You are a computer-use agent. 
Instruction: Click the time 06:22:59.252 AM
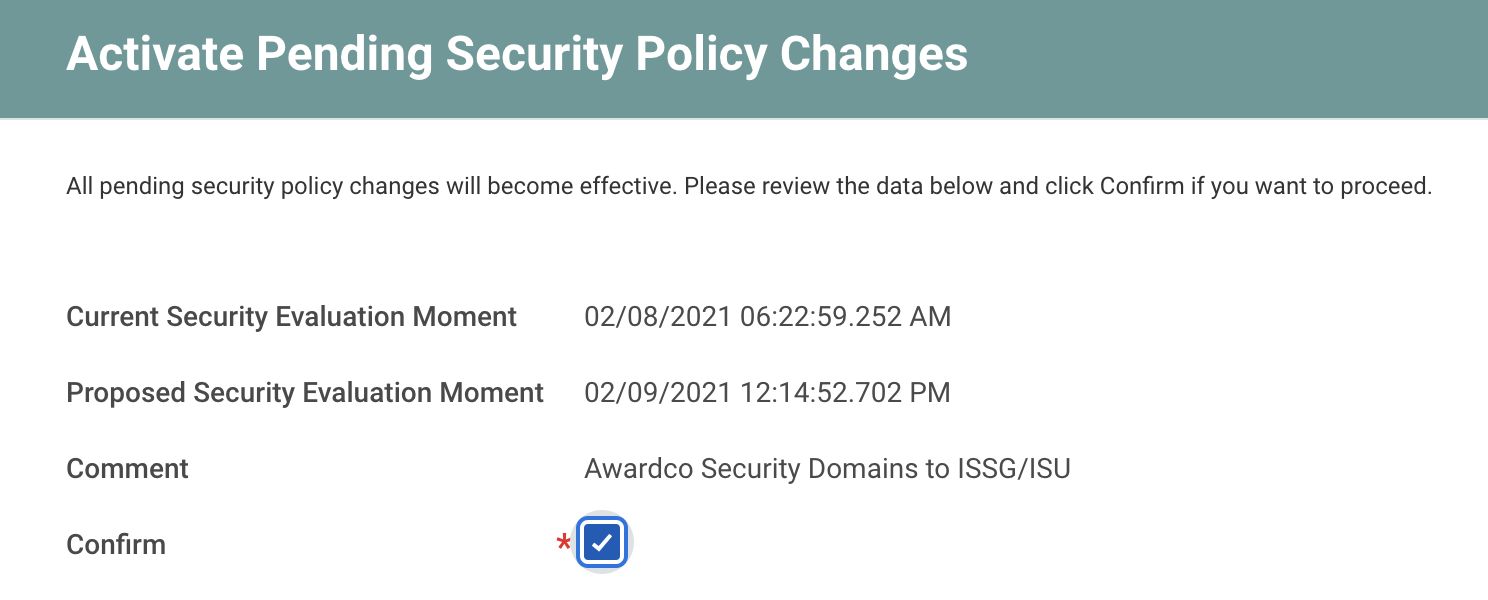click(845, 317)
